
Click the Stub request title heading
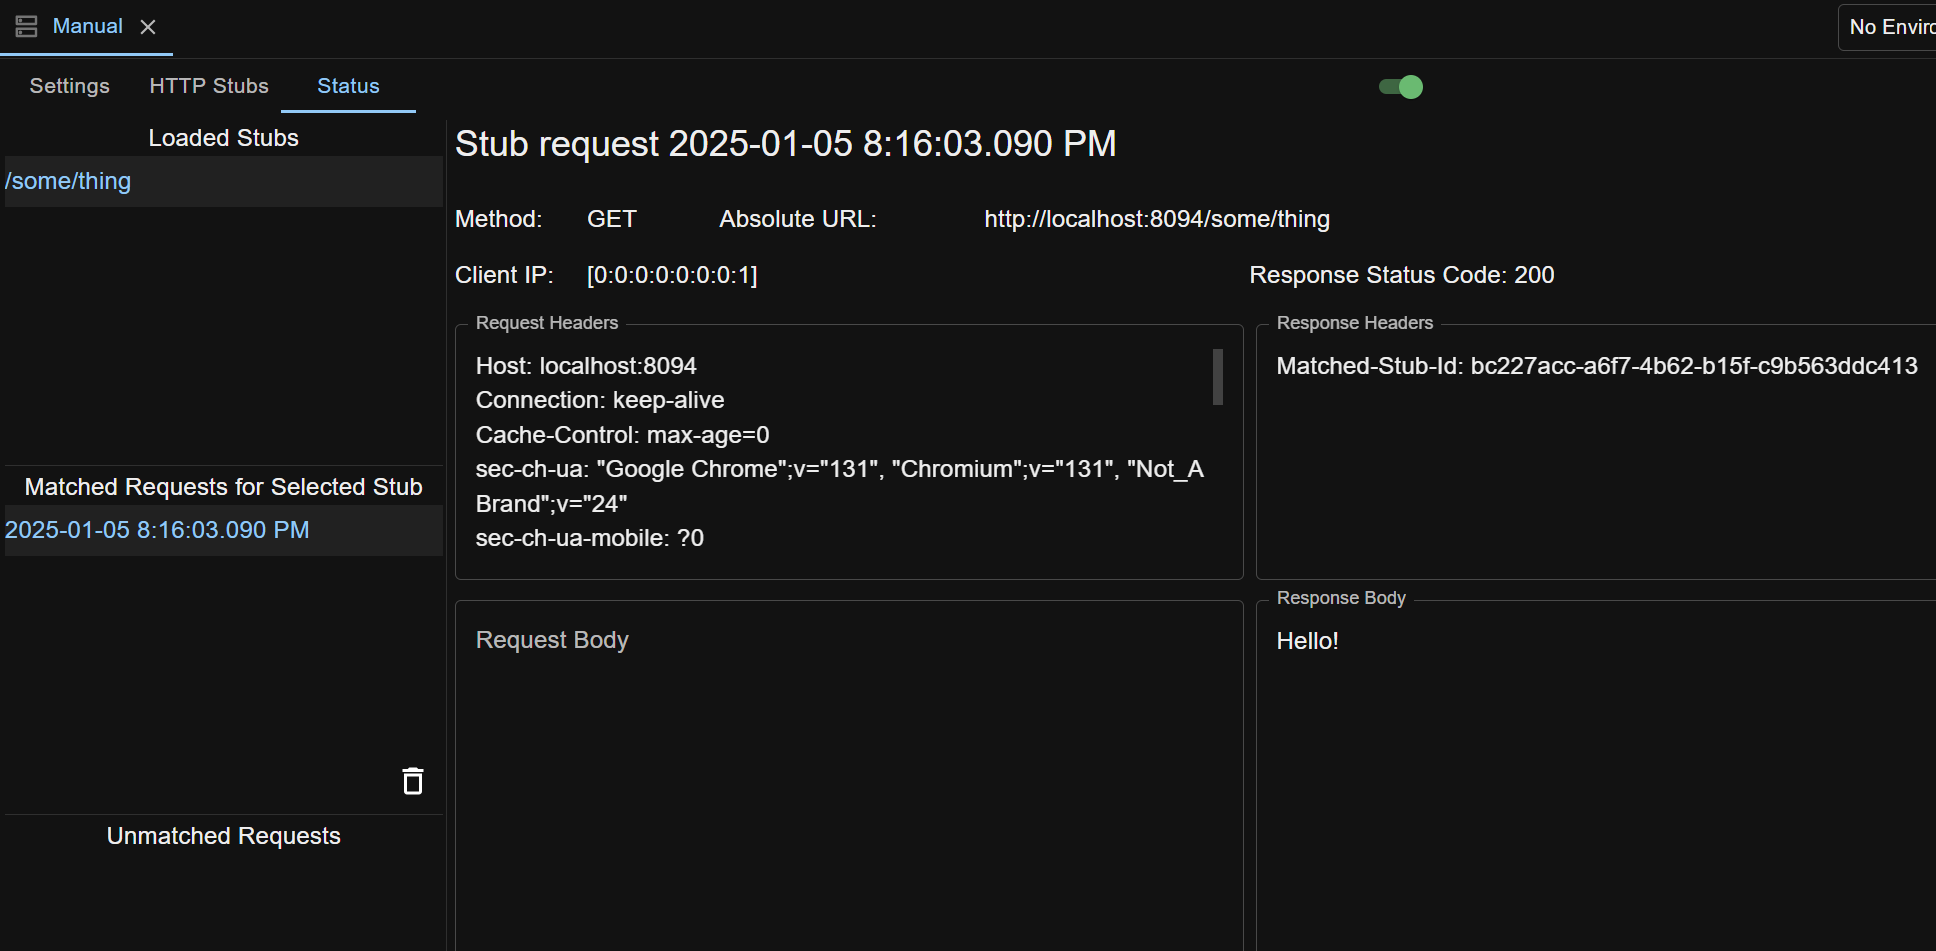tap(786, 144)
